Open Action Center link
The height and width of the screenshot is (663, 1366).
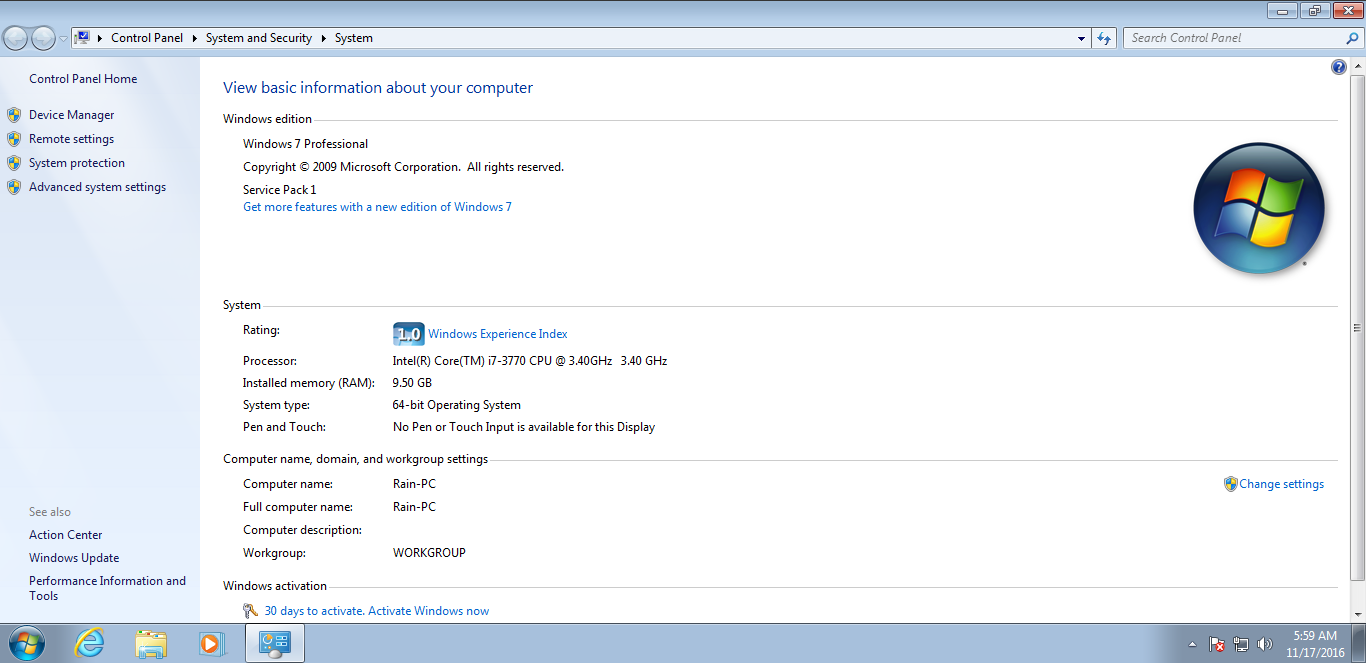[x=65, y=535]
